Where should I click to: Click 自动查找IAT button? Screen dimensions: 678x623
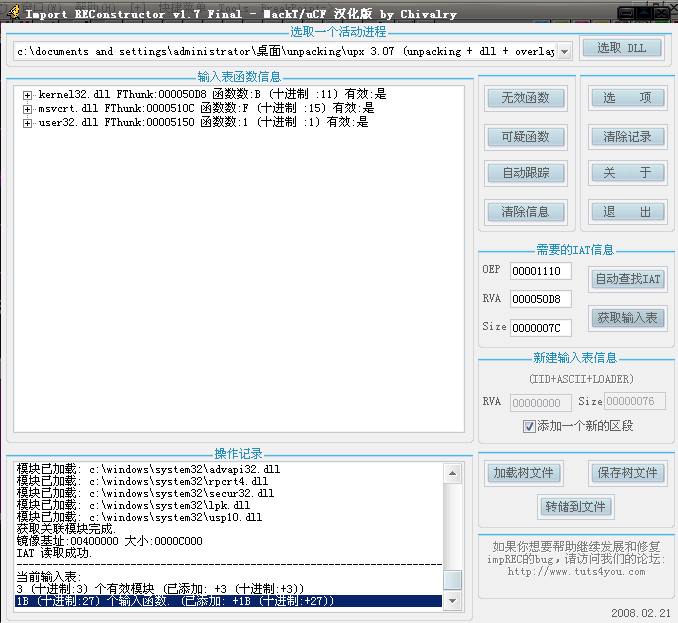click(x=627, y=279)
